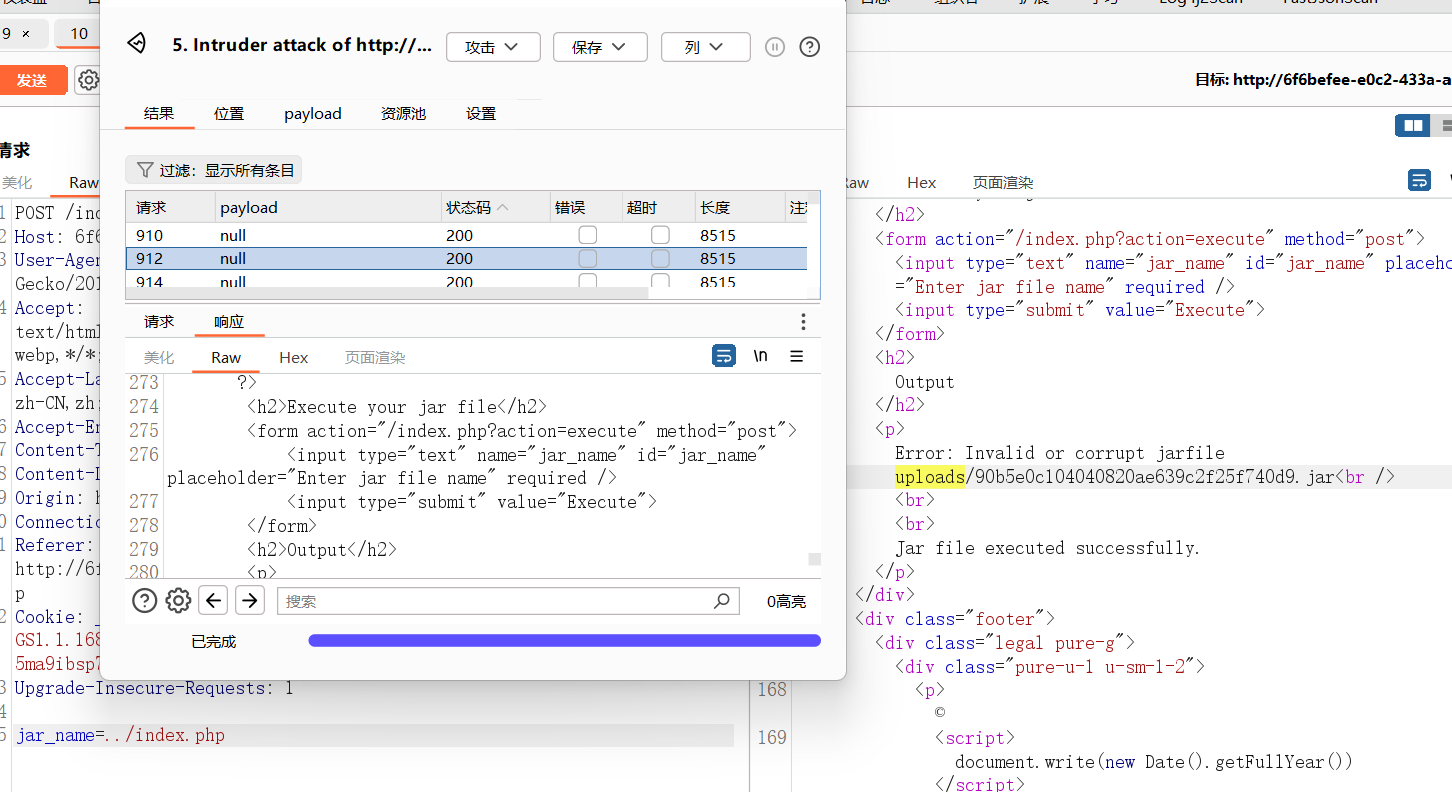Select result row 914
The image size is (1452, 792).
click(x=466, y=281)
